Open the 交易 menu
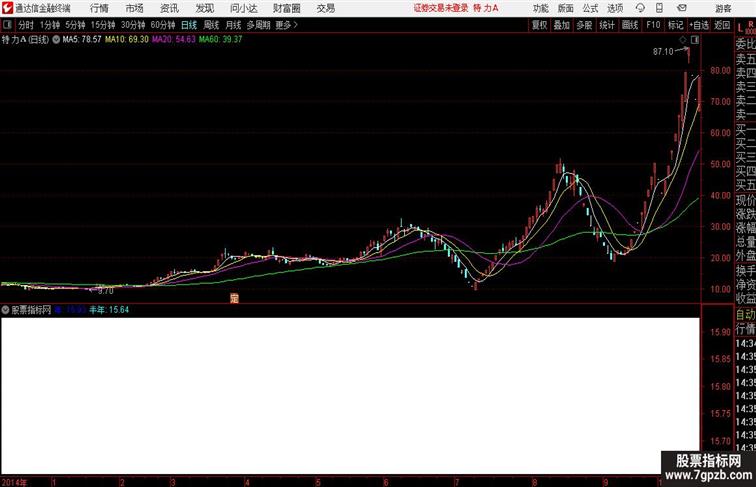This screenshot has height=487, width=756. (326, 8)
